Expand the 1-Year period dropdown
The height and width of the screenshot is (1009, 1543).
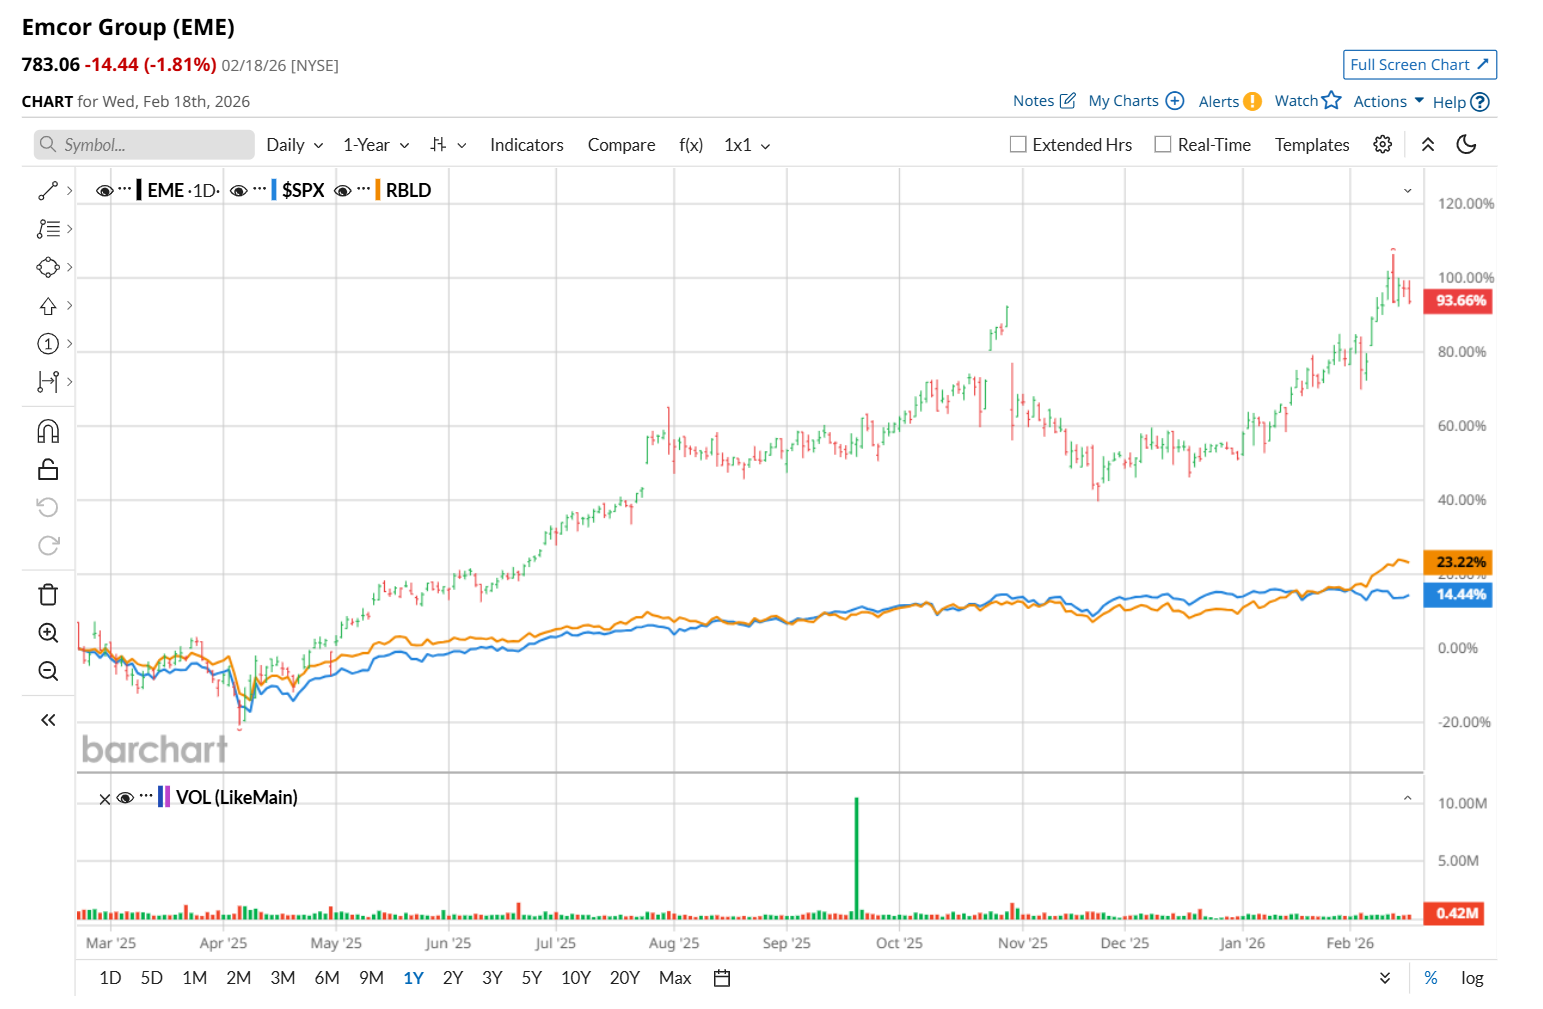tap(376, 145)
